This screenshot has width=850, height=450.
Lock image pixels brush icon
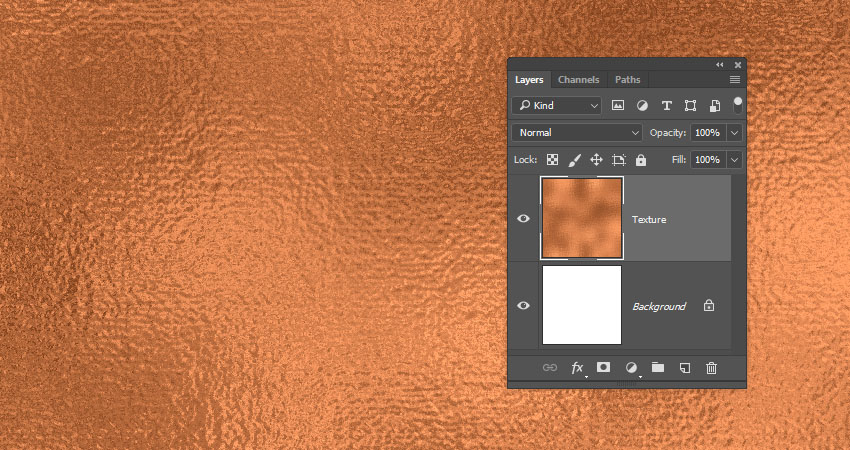574,160
